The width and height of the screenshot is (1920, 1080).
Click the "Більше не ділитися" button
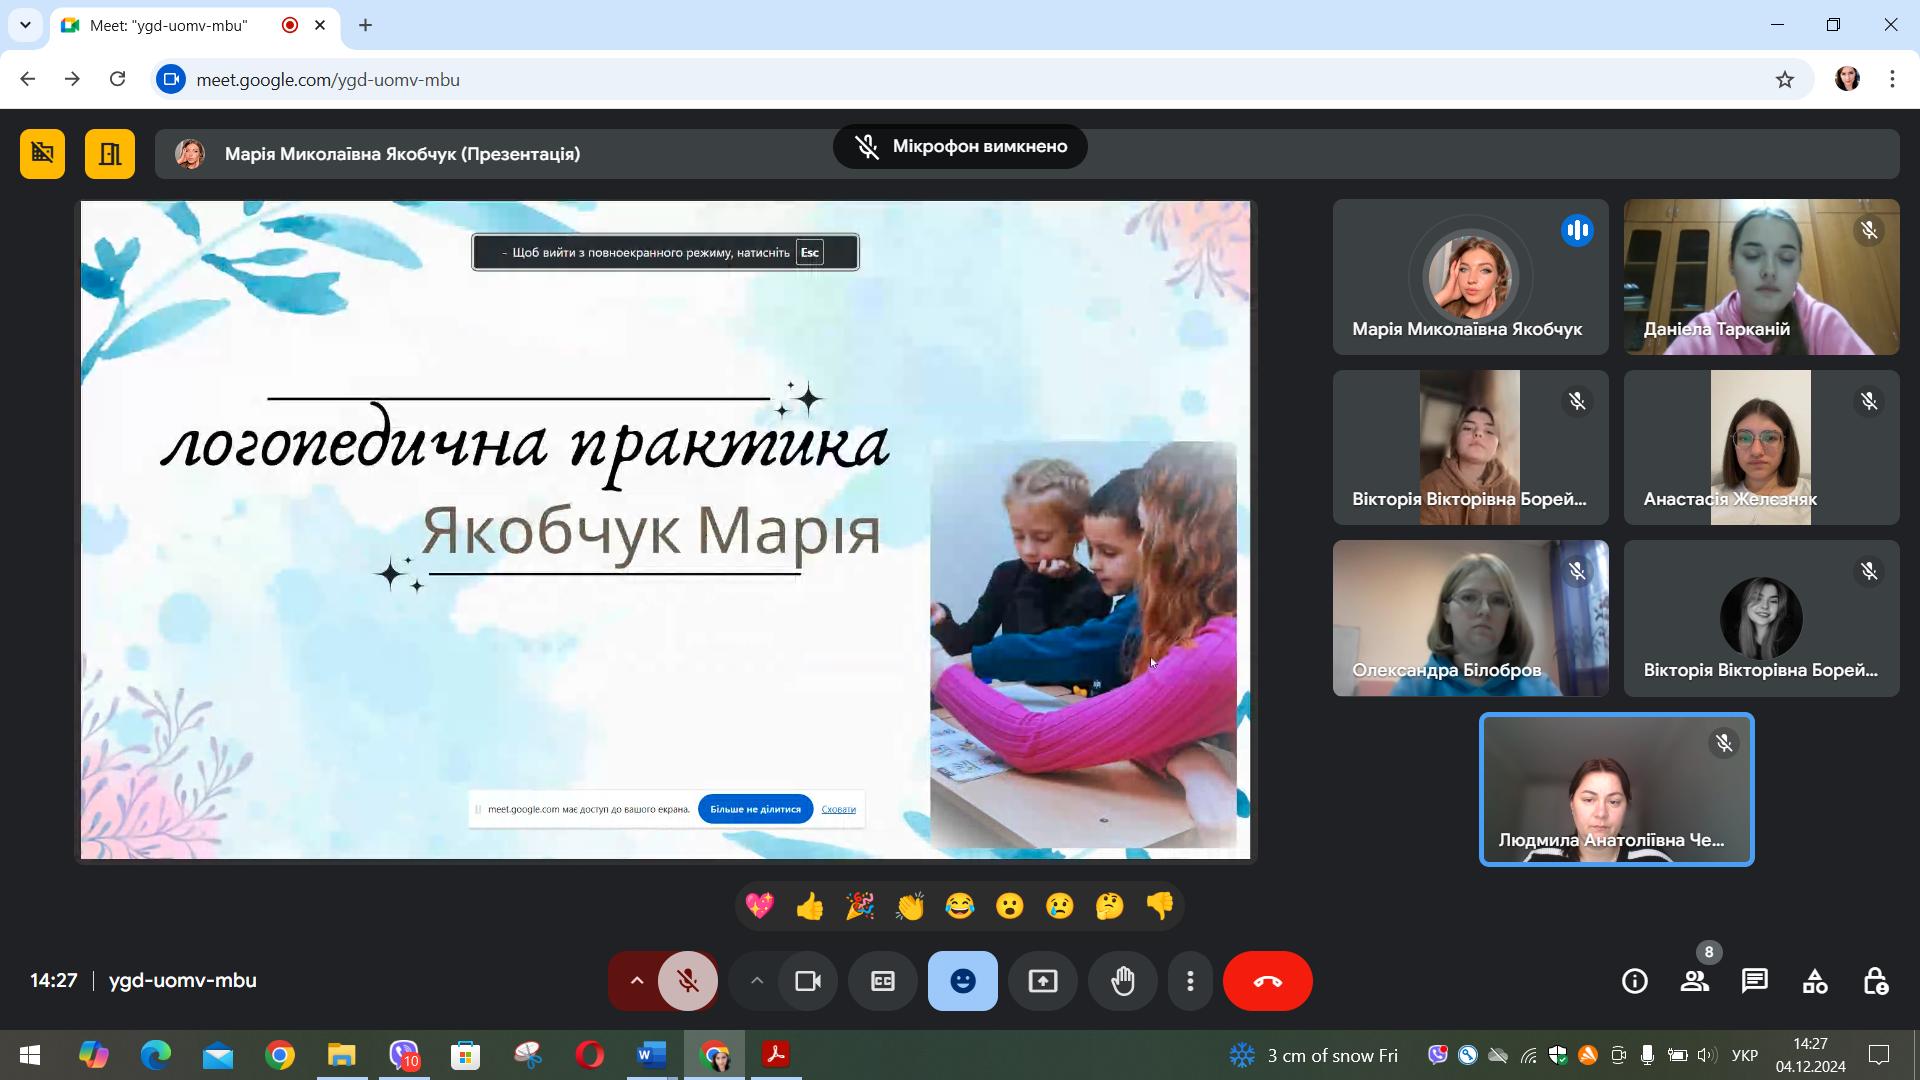(x=755, y=809)
